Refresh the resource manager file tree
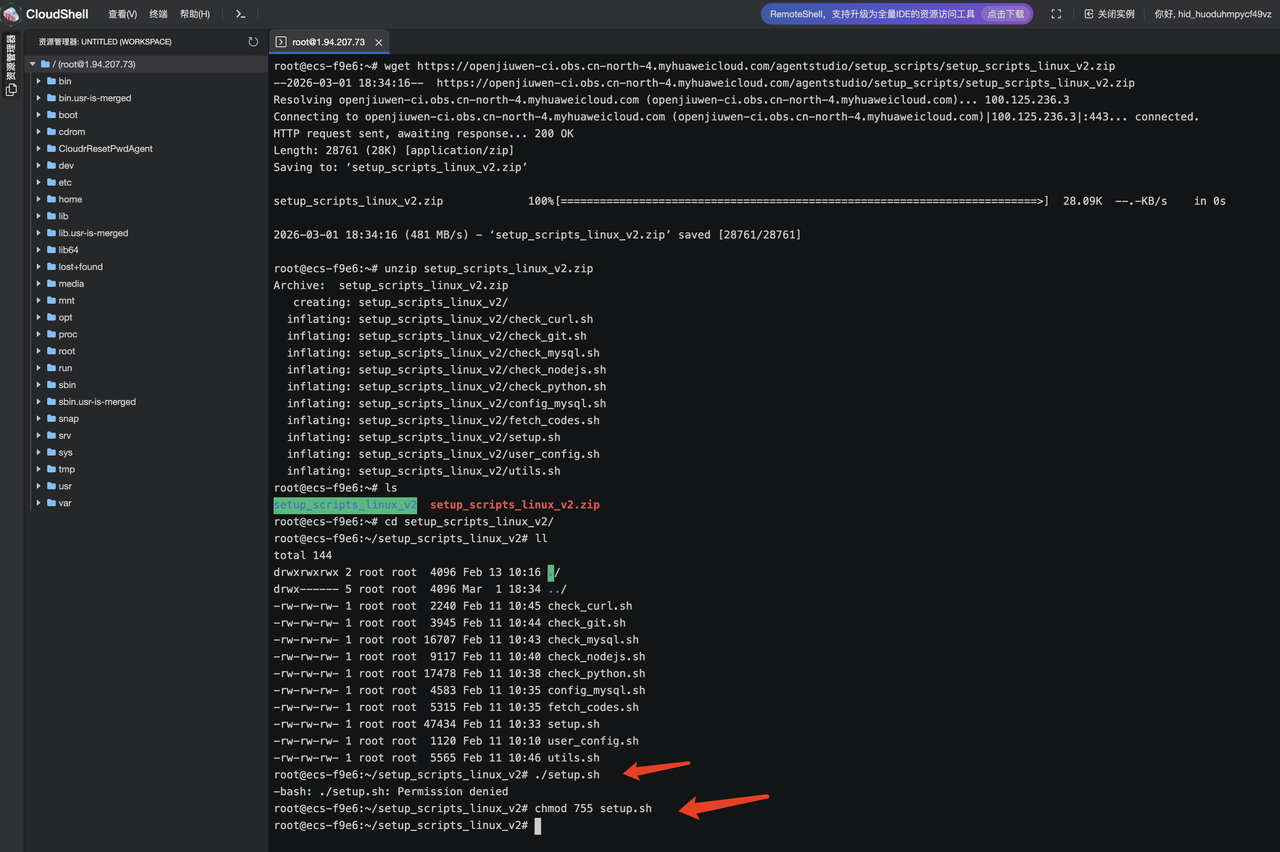This screenshot has height=852, width=1280. click(x=253, y=42)
